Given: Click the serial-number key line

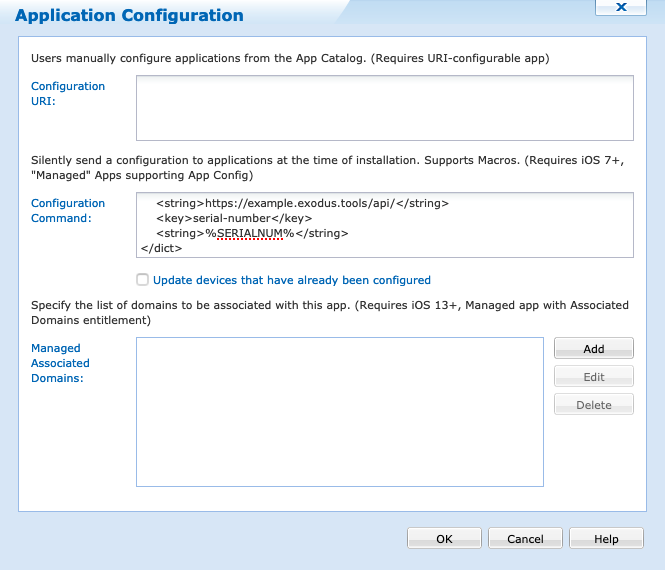Looking at the screenshot, I should pos(234,218).
